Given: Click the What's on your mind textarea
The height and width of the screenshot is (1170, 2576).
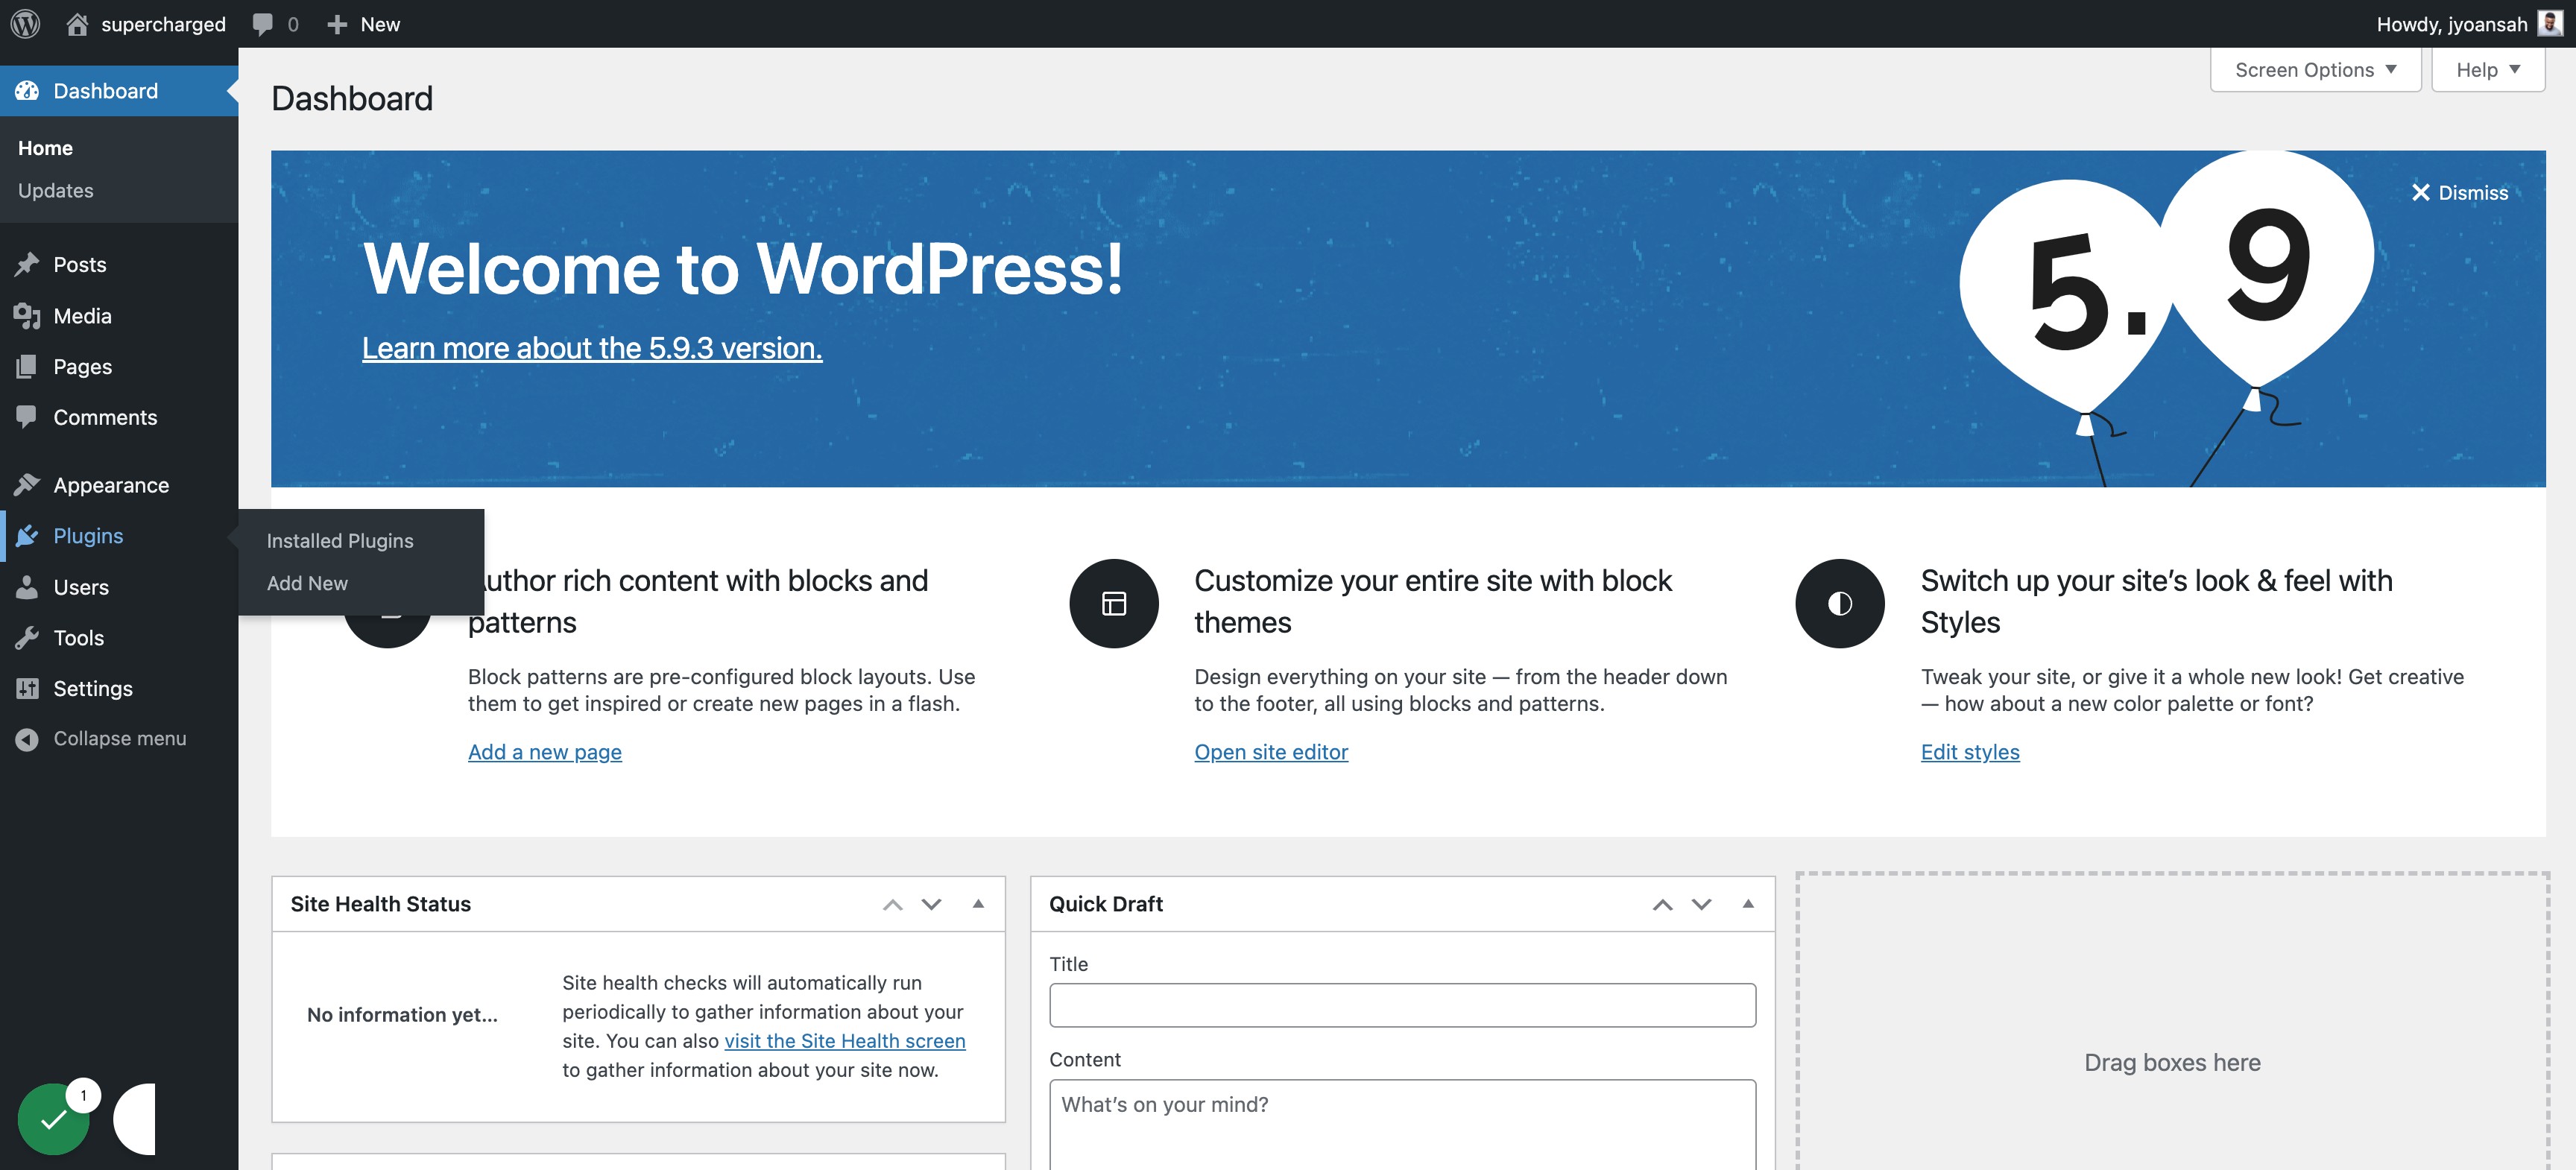Looking at the screenshot, I should [1402, 1124].
